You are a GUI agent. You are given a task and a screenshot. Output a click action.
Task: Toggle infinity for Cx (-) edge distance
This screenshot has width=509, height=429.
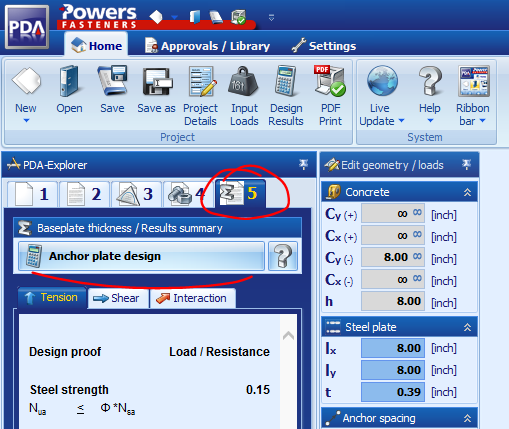click(x=417, y=278)
